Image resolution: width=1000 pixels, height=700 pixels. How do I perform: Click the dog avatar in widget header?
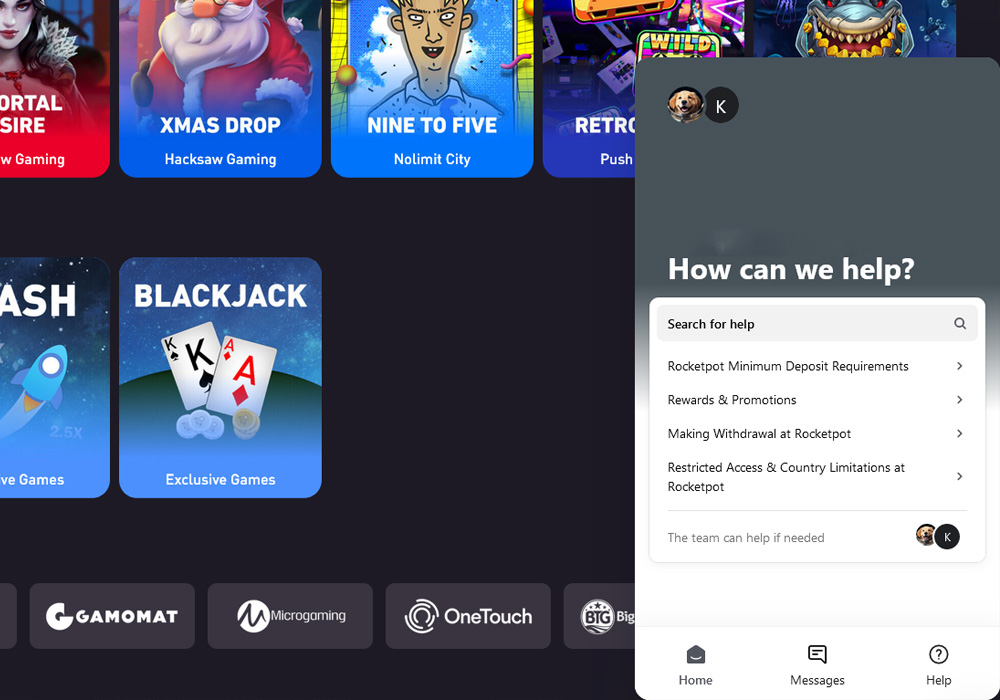click(686, 105)
